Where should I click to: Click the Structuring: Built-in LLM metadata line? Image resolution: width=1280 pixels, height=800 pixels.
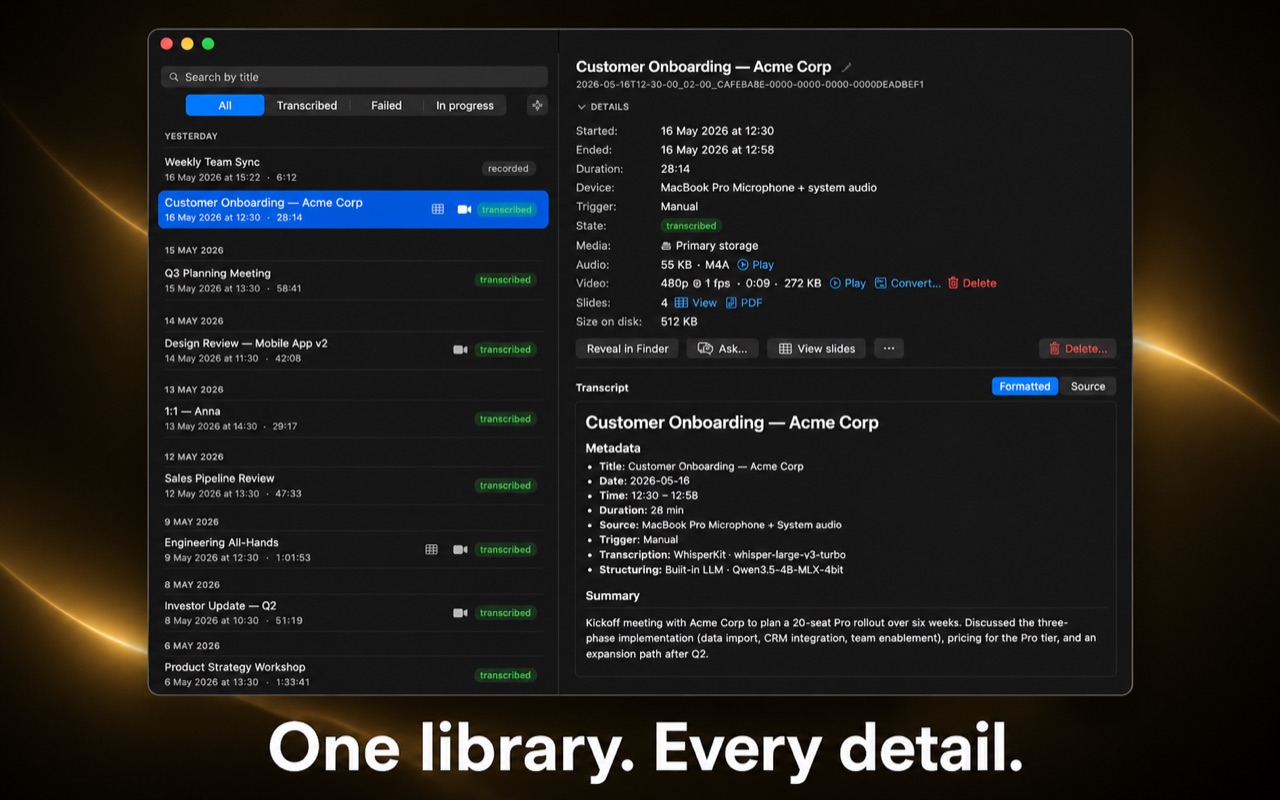pos(721,570)
